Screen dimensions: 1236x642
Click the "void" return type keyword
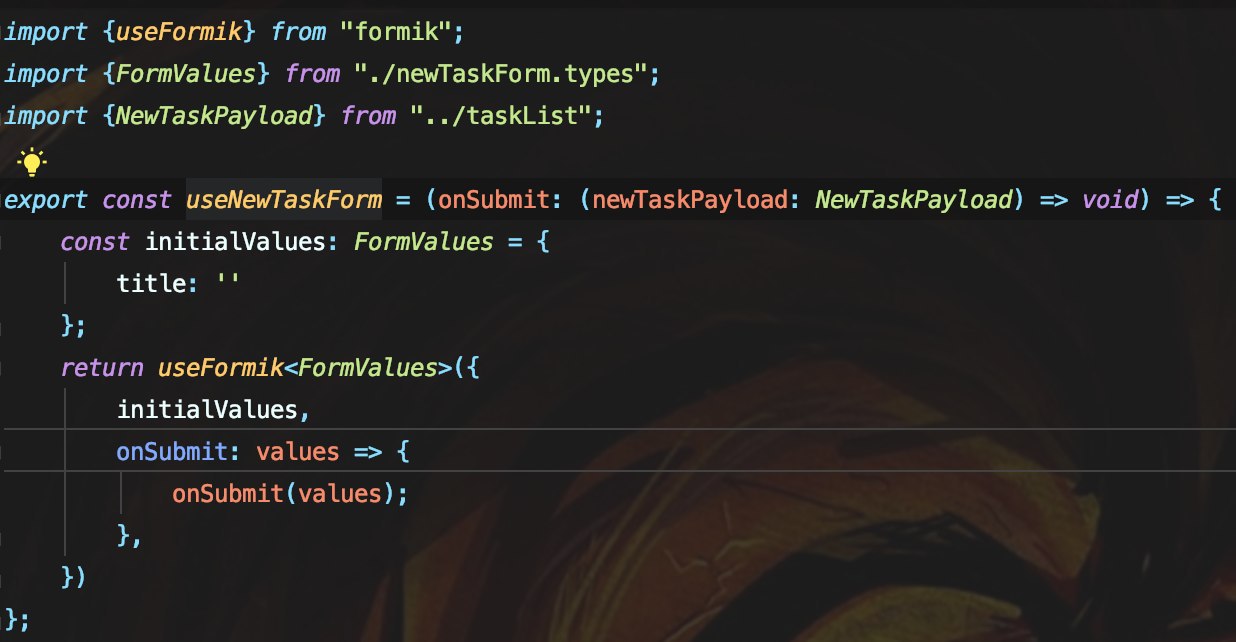1111,200
